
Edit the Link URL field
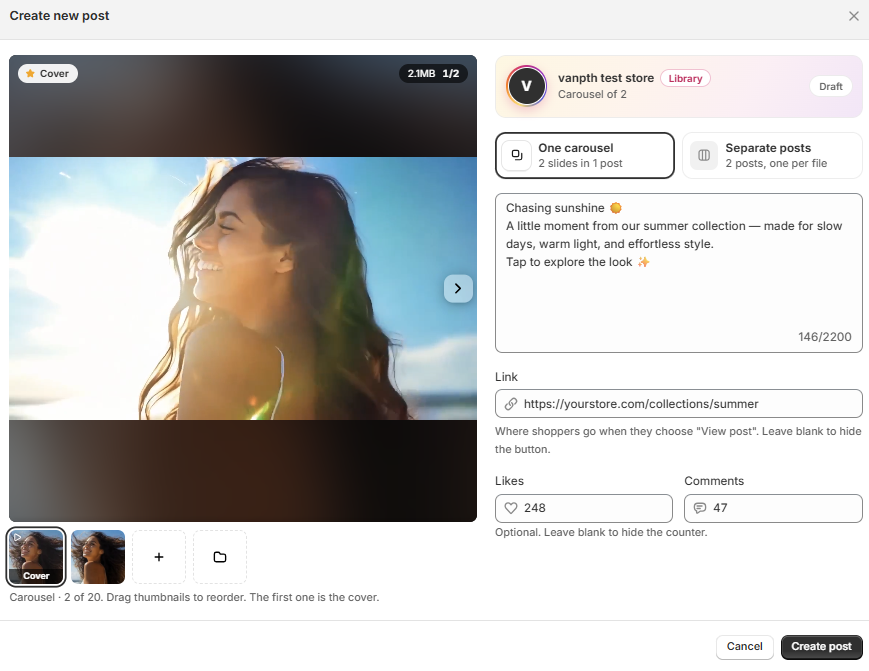click(679, 404)
